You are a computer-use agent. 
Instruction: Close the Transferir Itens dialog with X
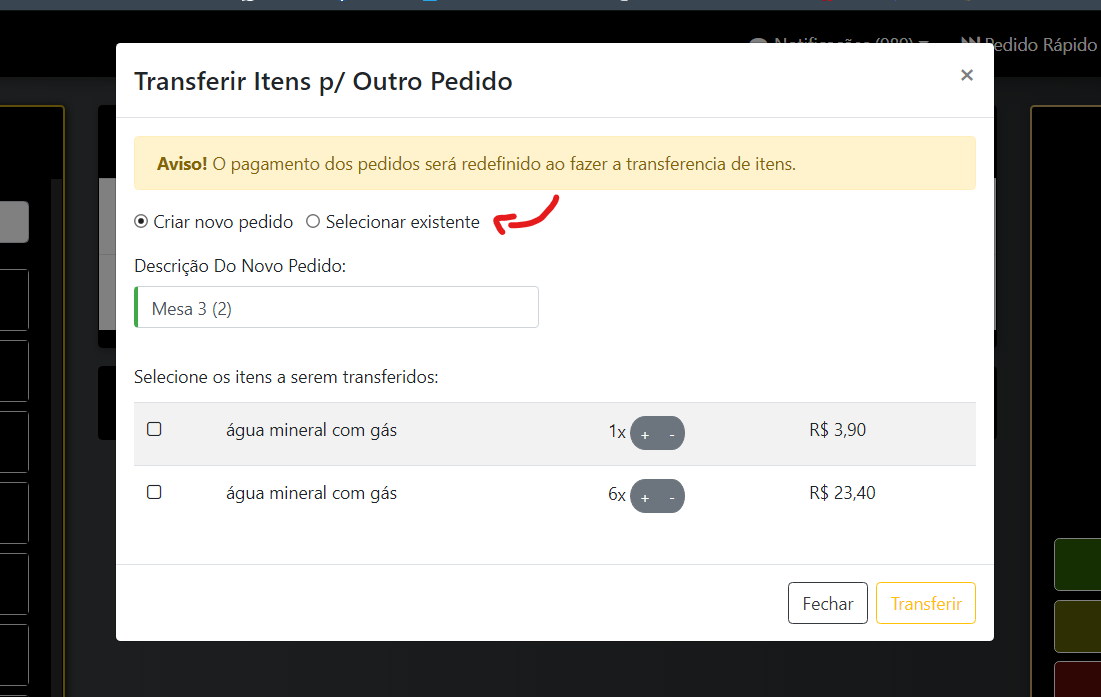point(966,75)
